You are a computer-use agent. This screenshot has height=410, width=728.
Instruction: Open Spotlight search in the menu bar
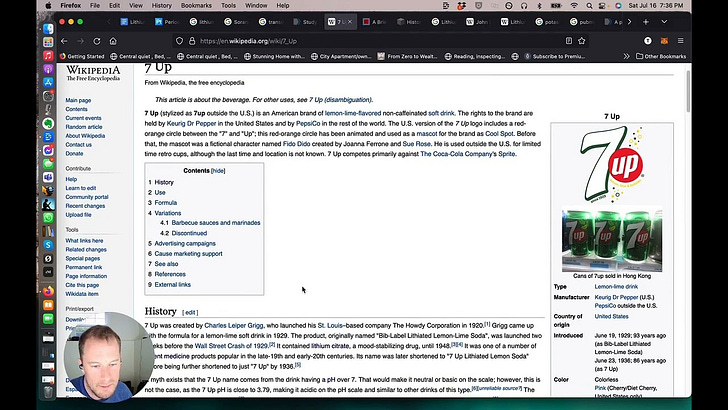pyautogui.click(x=589, y=6)
